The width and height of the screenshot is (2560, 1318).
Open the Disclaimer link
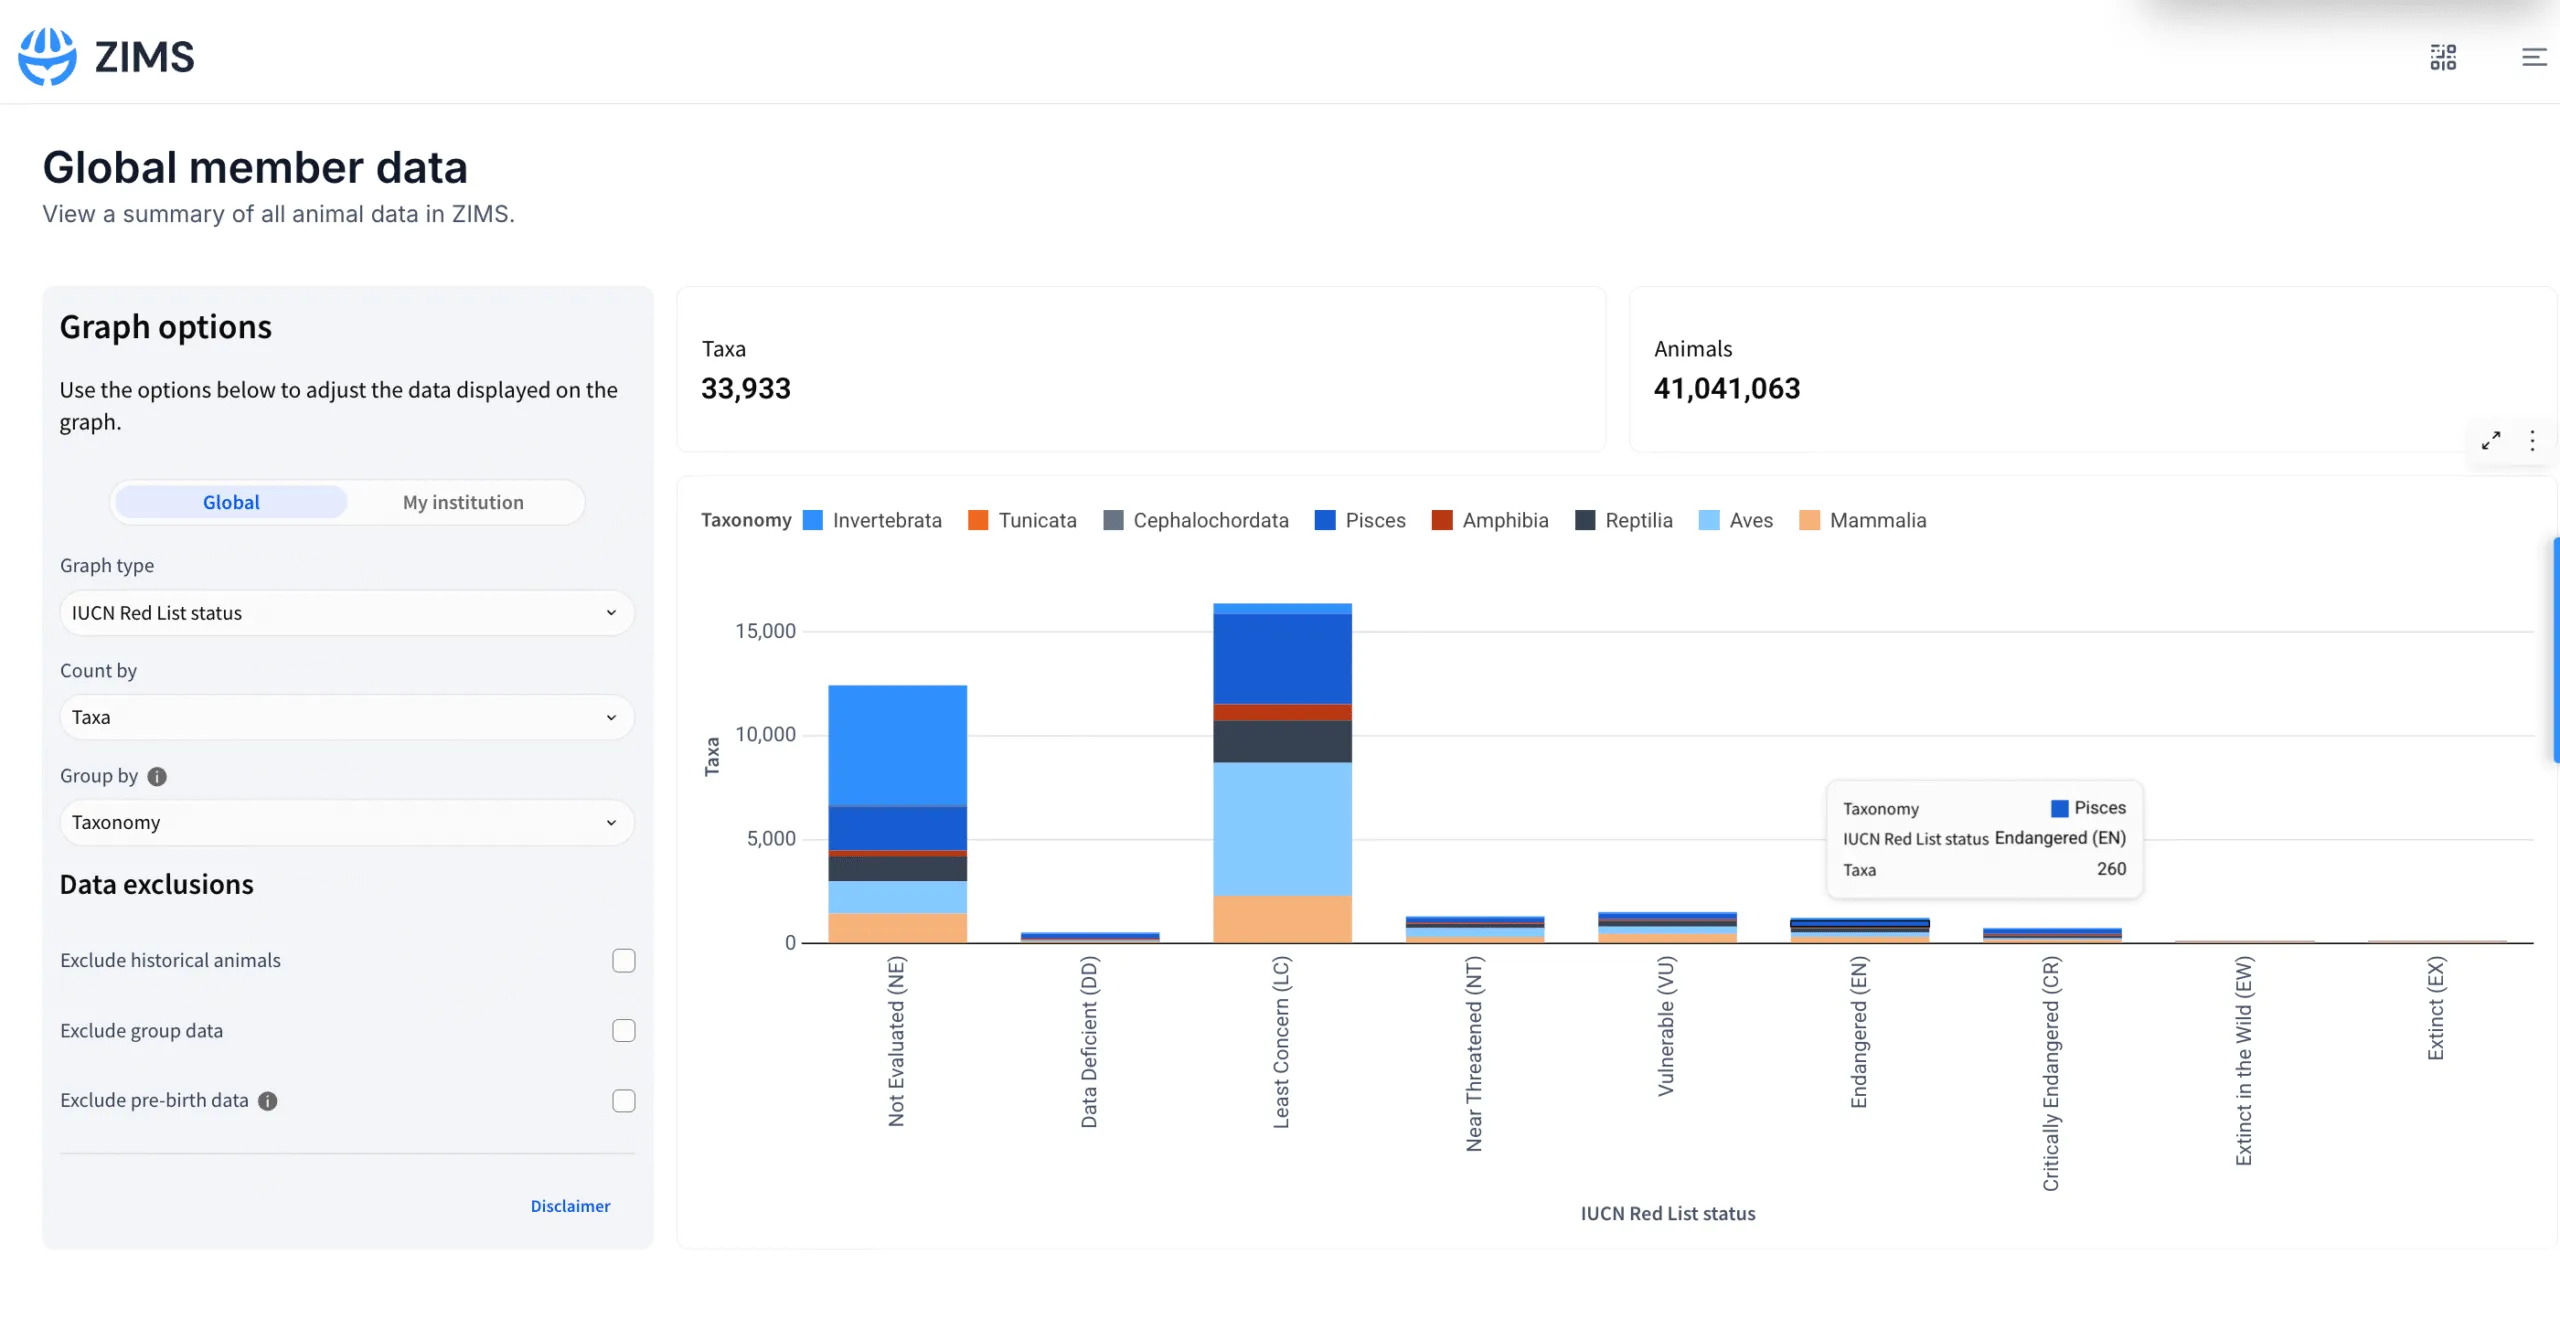tap(570, 1206)
